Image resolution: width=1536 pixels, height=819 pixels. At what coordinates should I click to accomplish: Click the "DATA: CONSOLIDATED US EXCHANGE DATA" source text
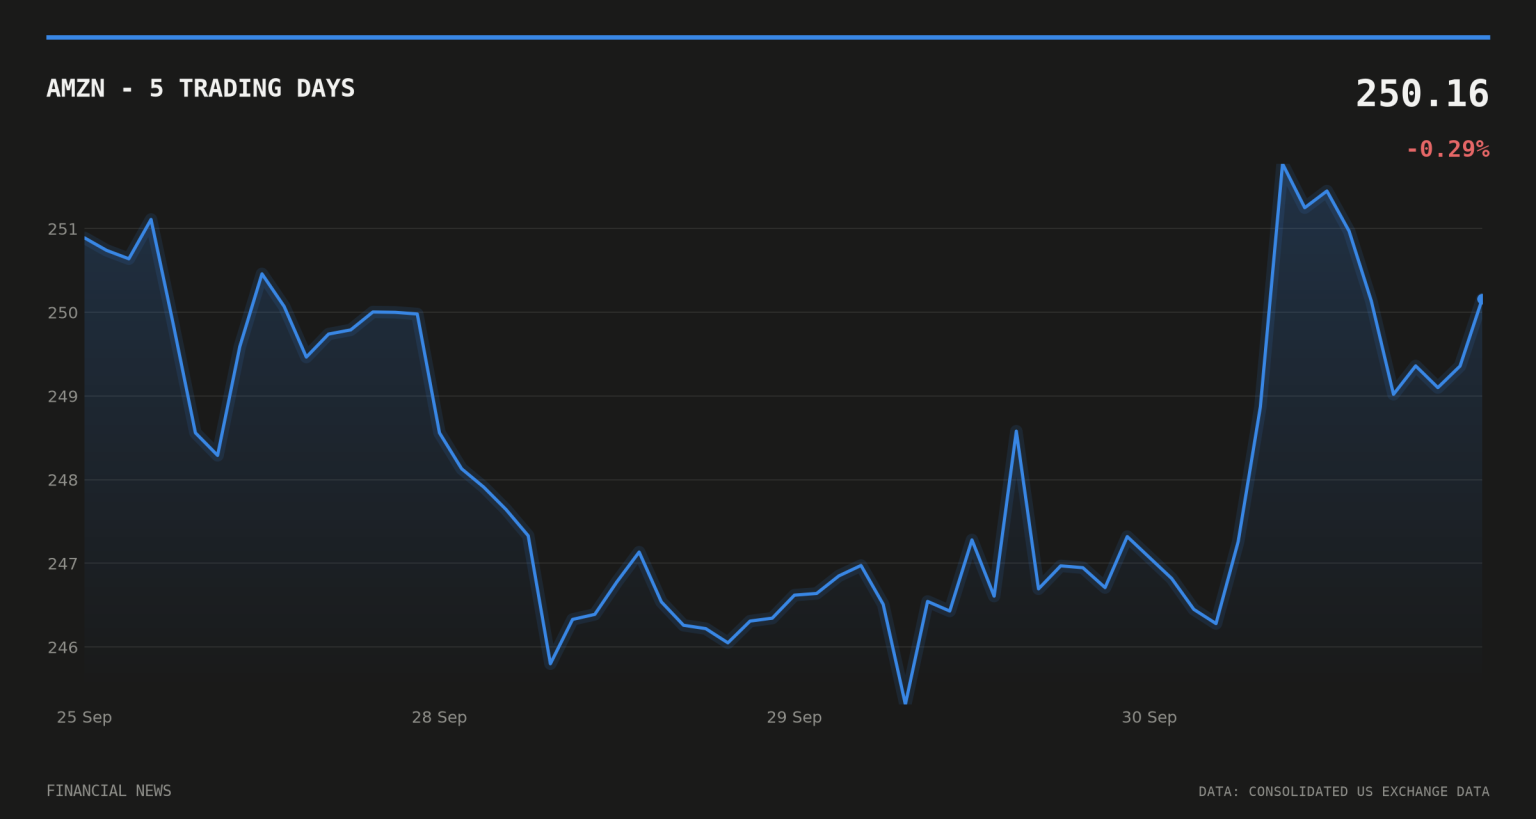click(x=1344, y=792)
